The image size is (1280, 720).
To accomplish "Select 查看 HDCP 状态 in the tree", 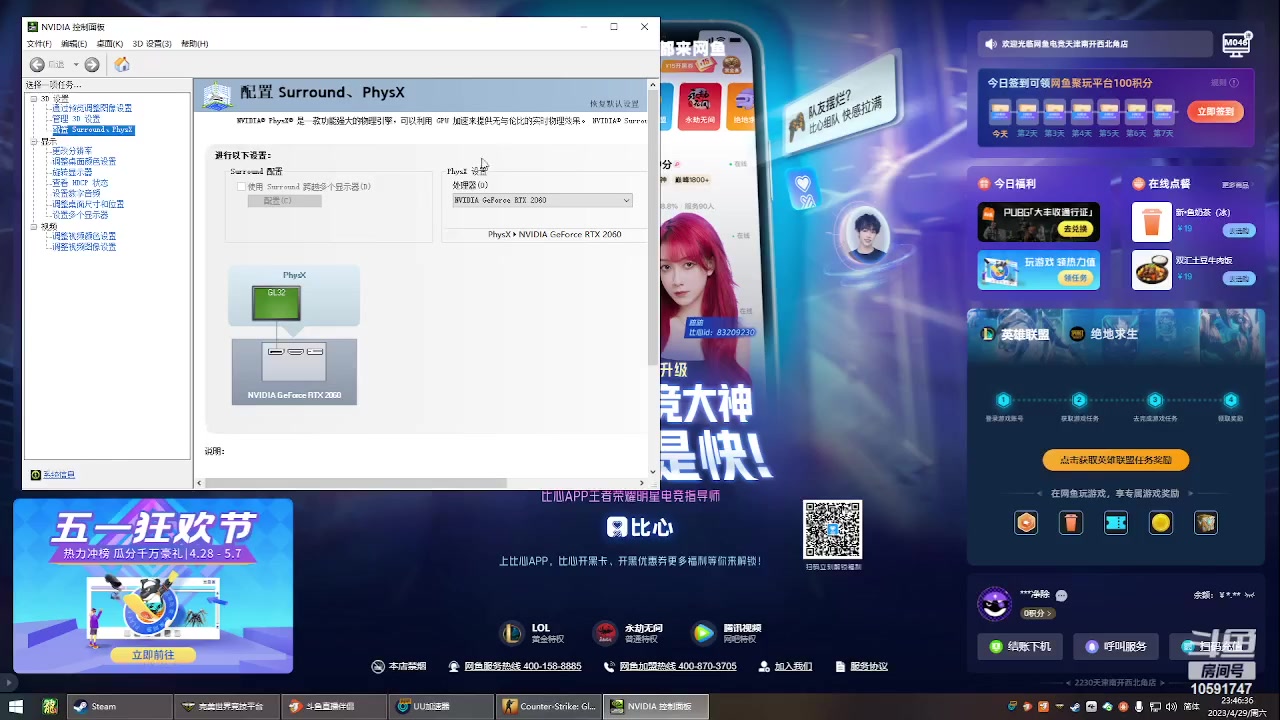I will pyautogui.click(x=80, y=183).
